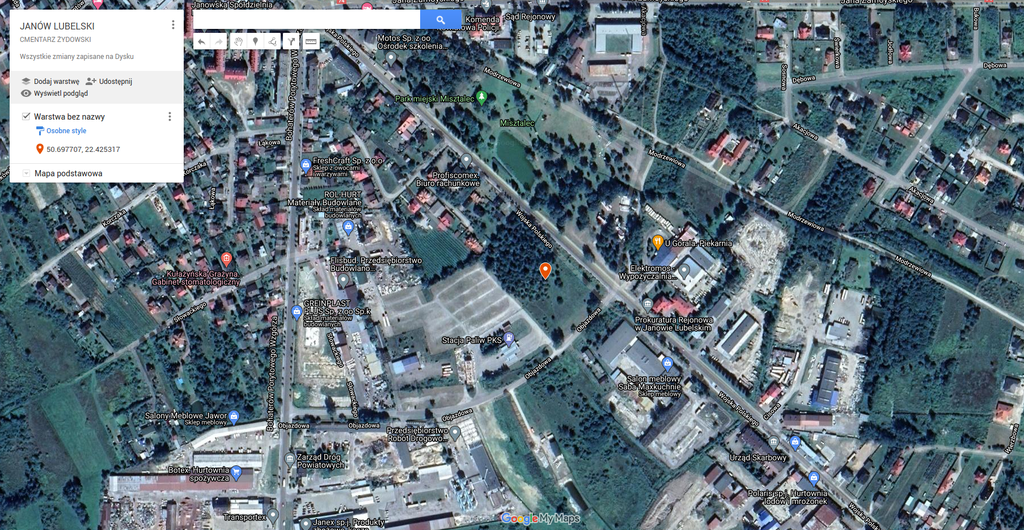Image resolution: width=1024 pixels, height=530 pixels.
Task: Click the Redo arrow in toolbar
Action: pyautogui.click(x=219, y=41)
